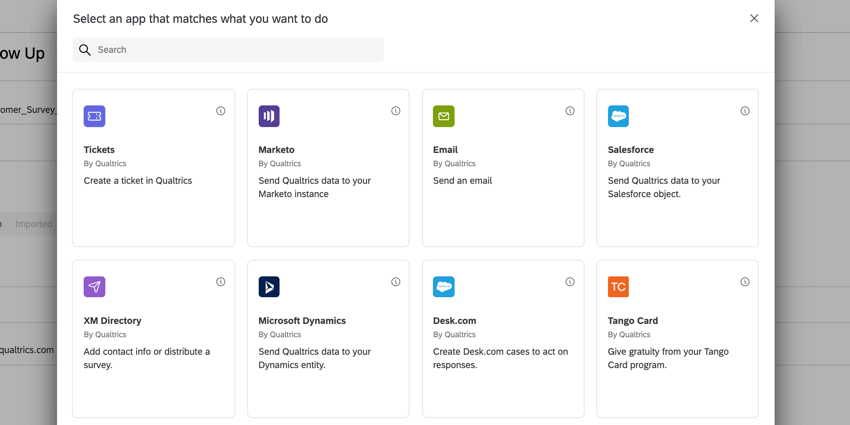Open info for the Tickets app
850x425 pixels.
point(221,111)
